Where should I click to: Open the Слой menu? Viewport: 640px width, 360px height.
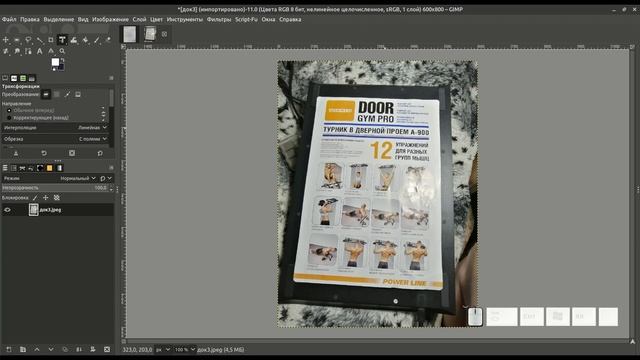[x=139, y=19]
